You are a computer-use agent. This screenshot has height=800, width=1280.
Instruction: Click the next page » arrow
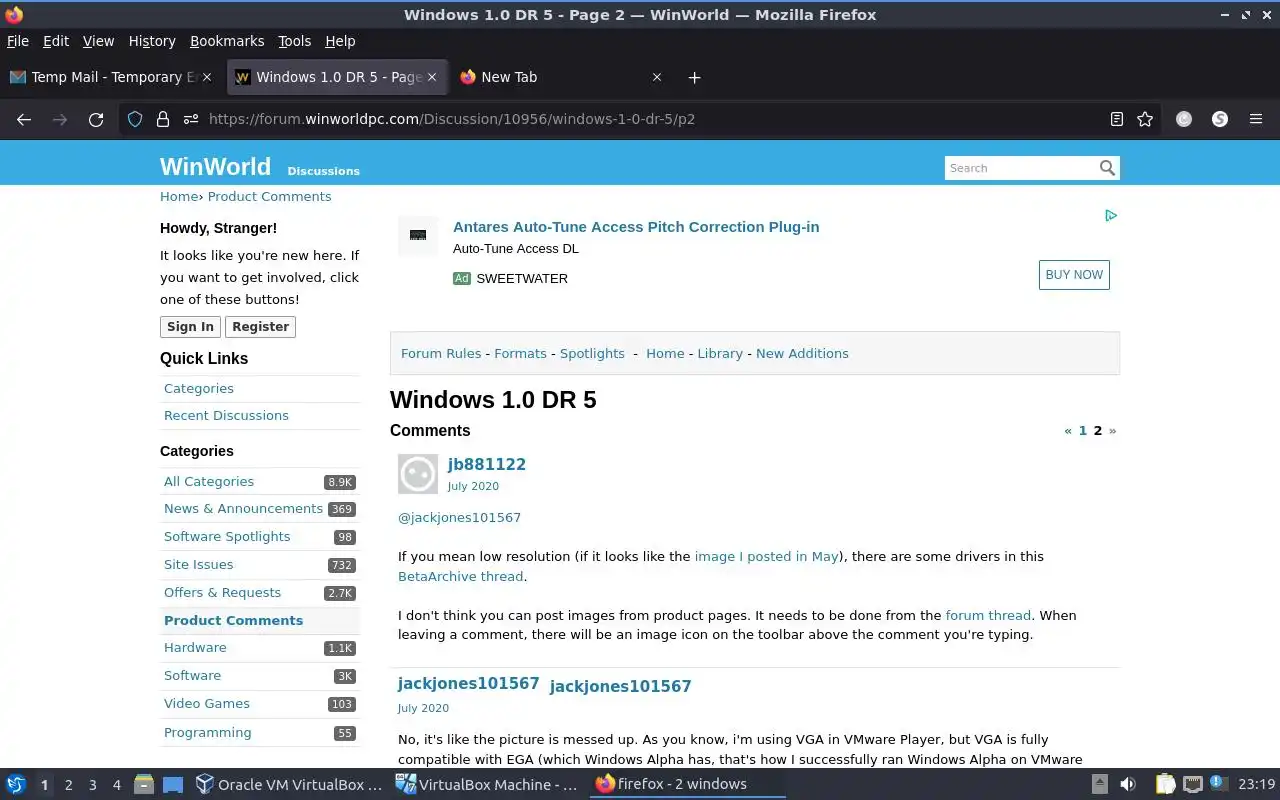click(1112, 430)
